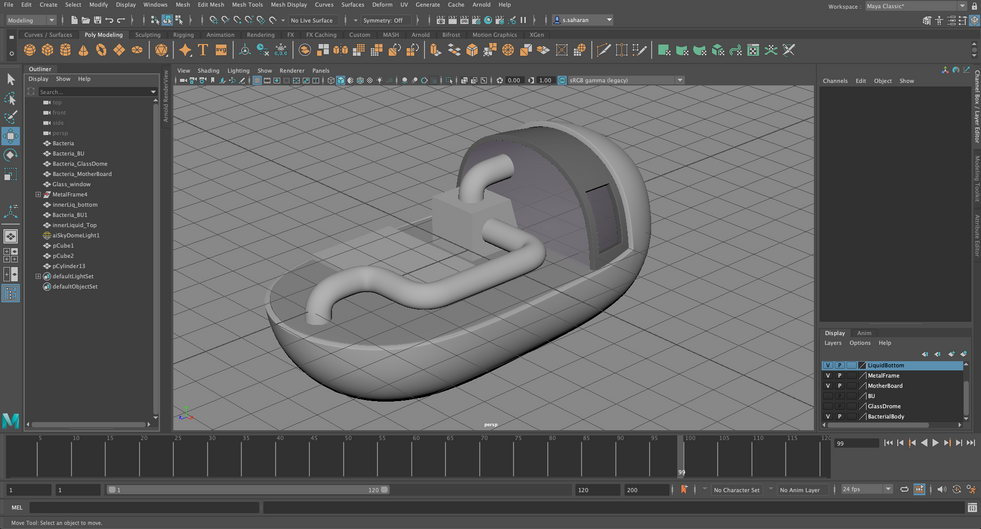Click the platonic solid shelf icon
981x529 pixels.
(x=161, y=50)
